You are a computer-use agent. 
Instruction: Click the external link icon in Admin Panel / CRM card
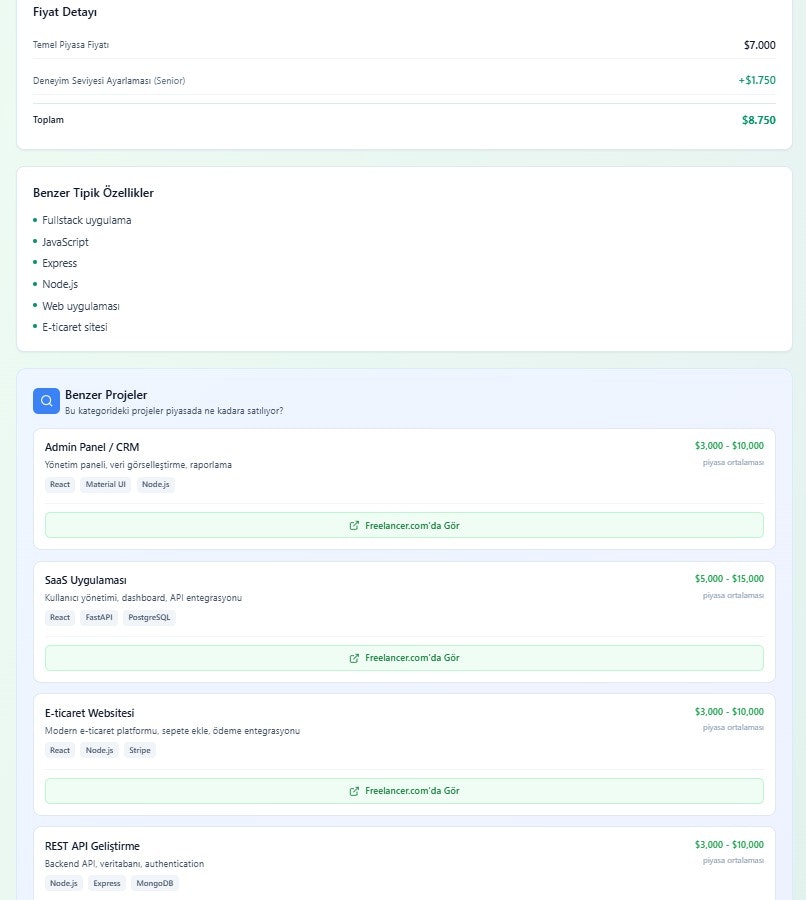354,525
